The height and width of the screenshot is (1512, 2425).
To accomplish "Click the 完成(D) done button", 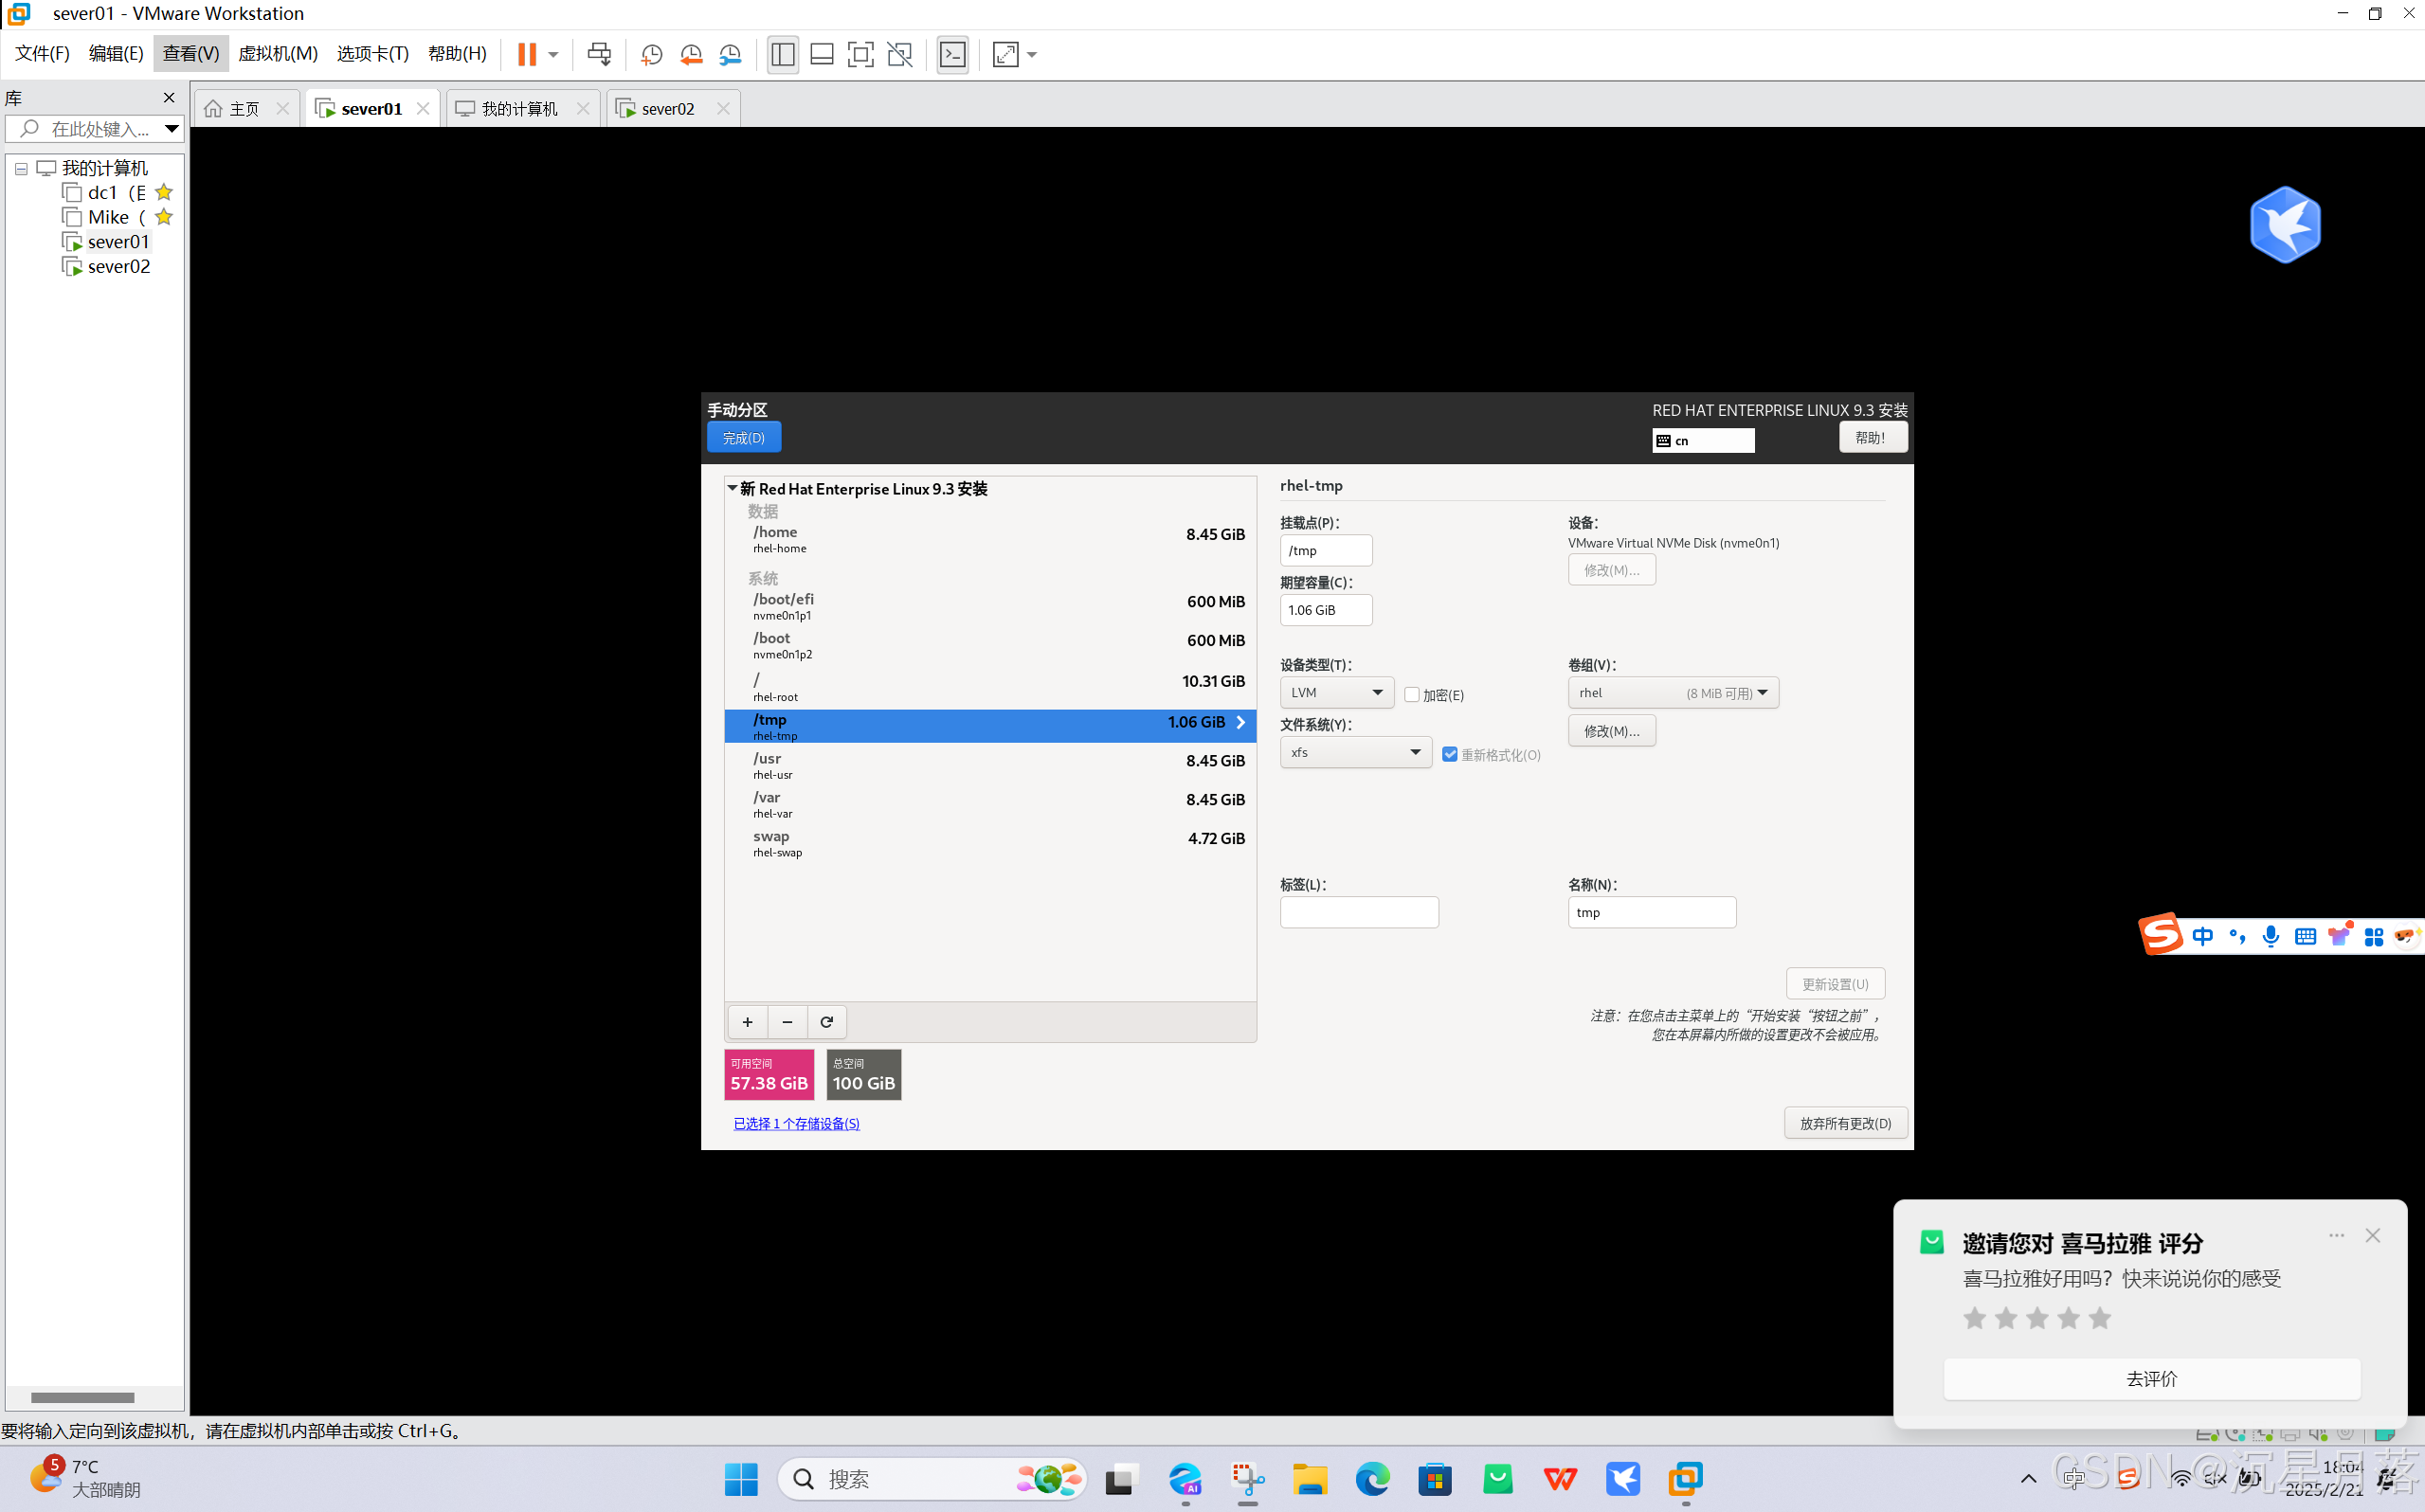I will click(x=743, y=437).
